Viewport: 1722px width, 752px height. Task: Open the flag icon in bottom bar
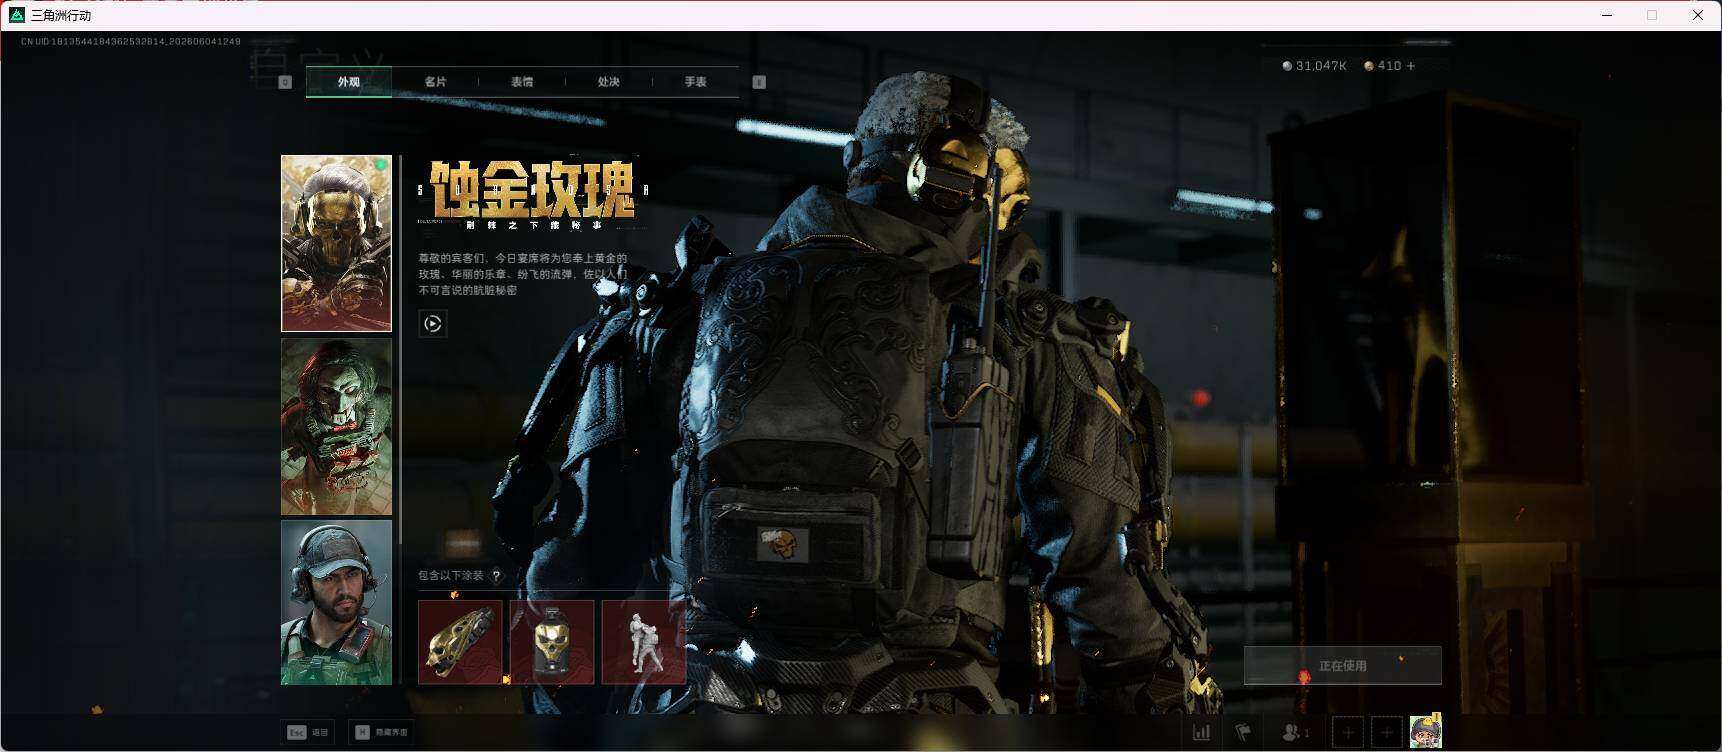1243,732
